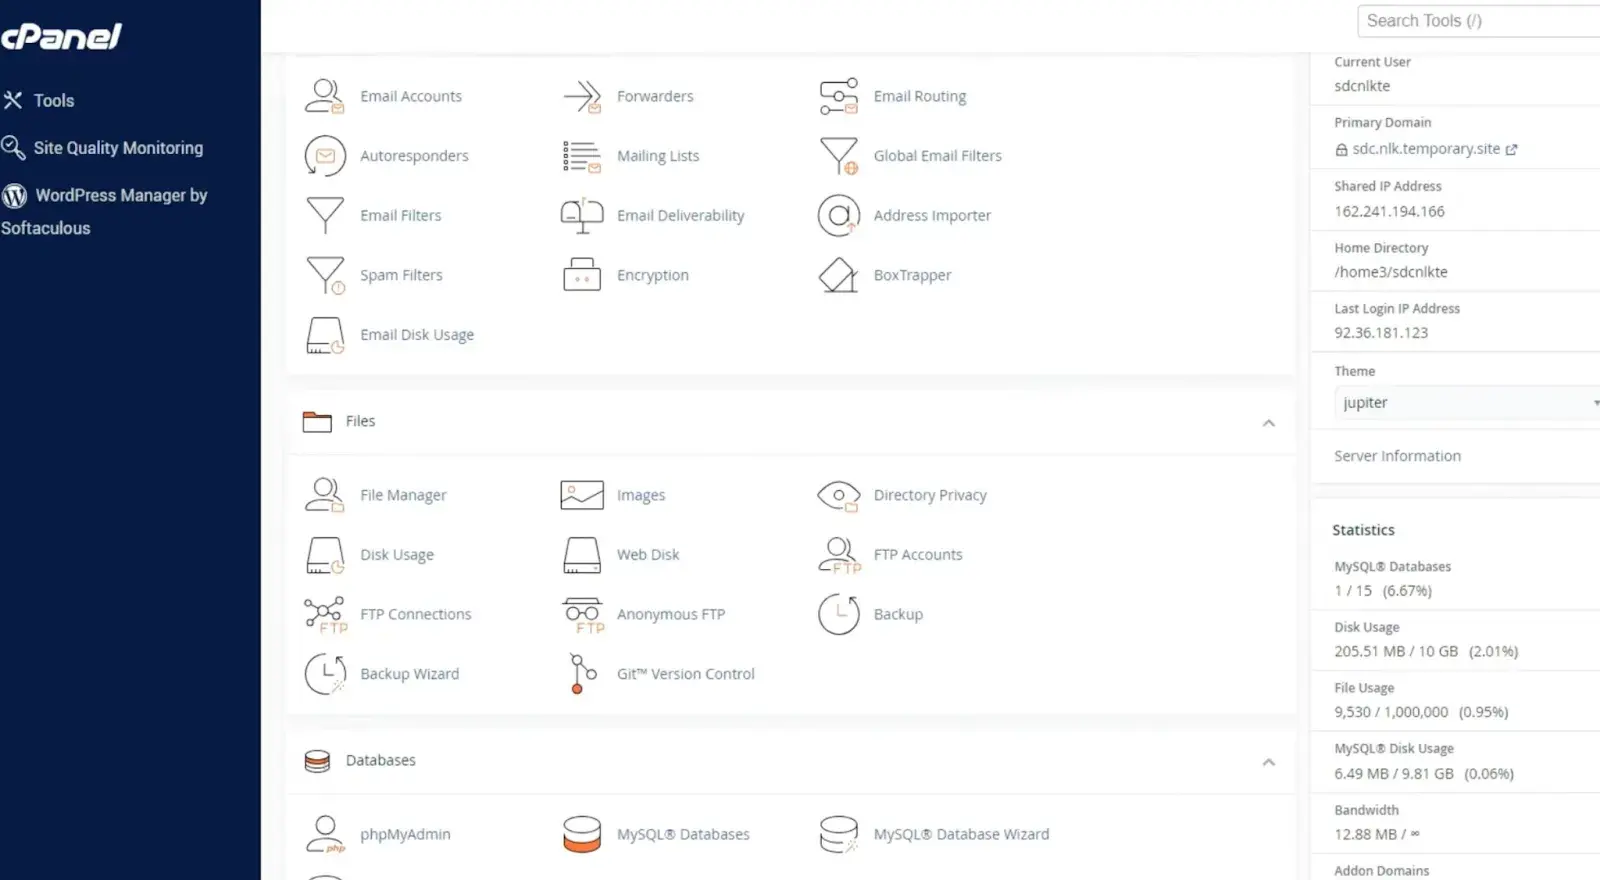Click the Git Version Control label
1600x880 pixels.
coord(686,674)
